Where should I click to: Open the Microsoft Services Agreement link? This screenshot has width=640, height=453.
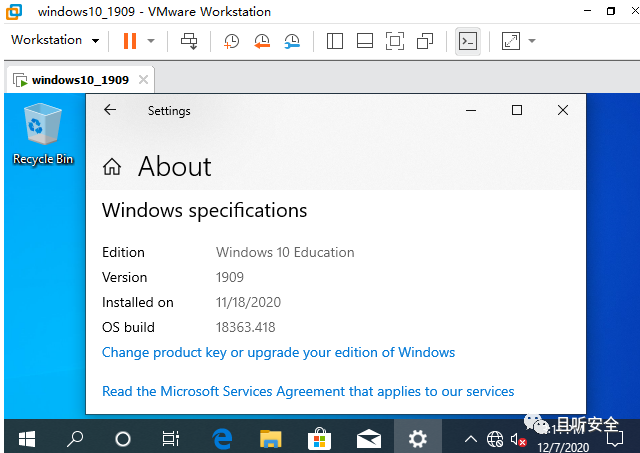coord(308,391)
